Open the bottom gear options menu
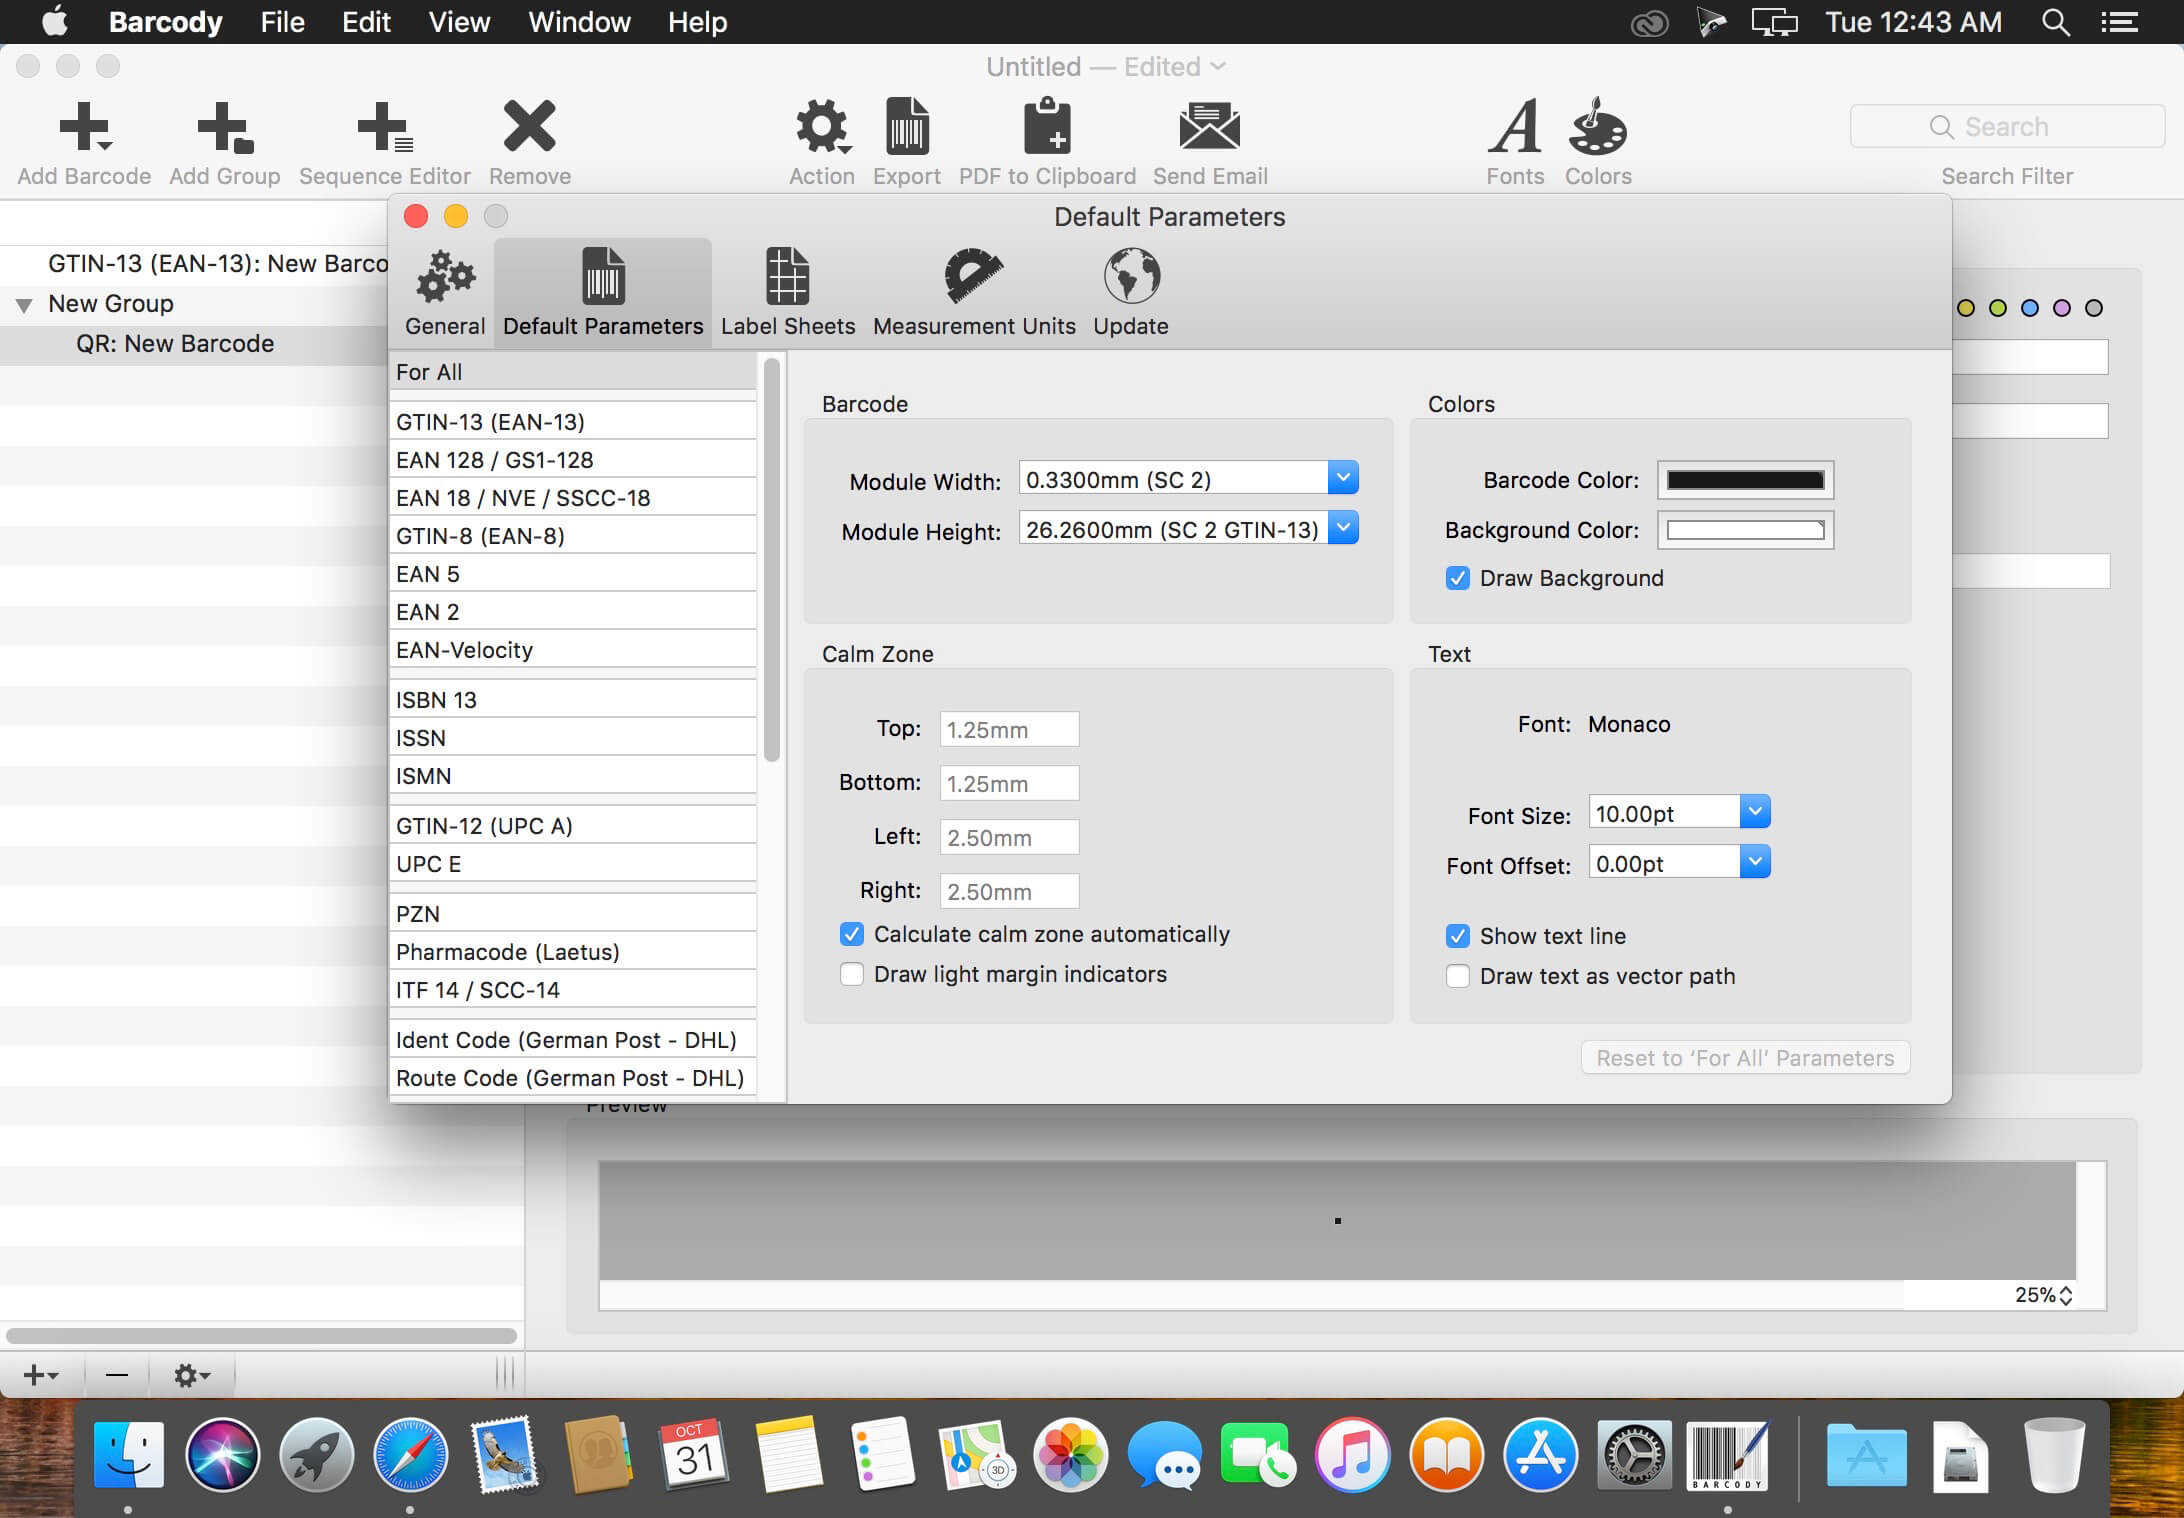 (x=192, y=1376)
